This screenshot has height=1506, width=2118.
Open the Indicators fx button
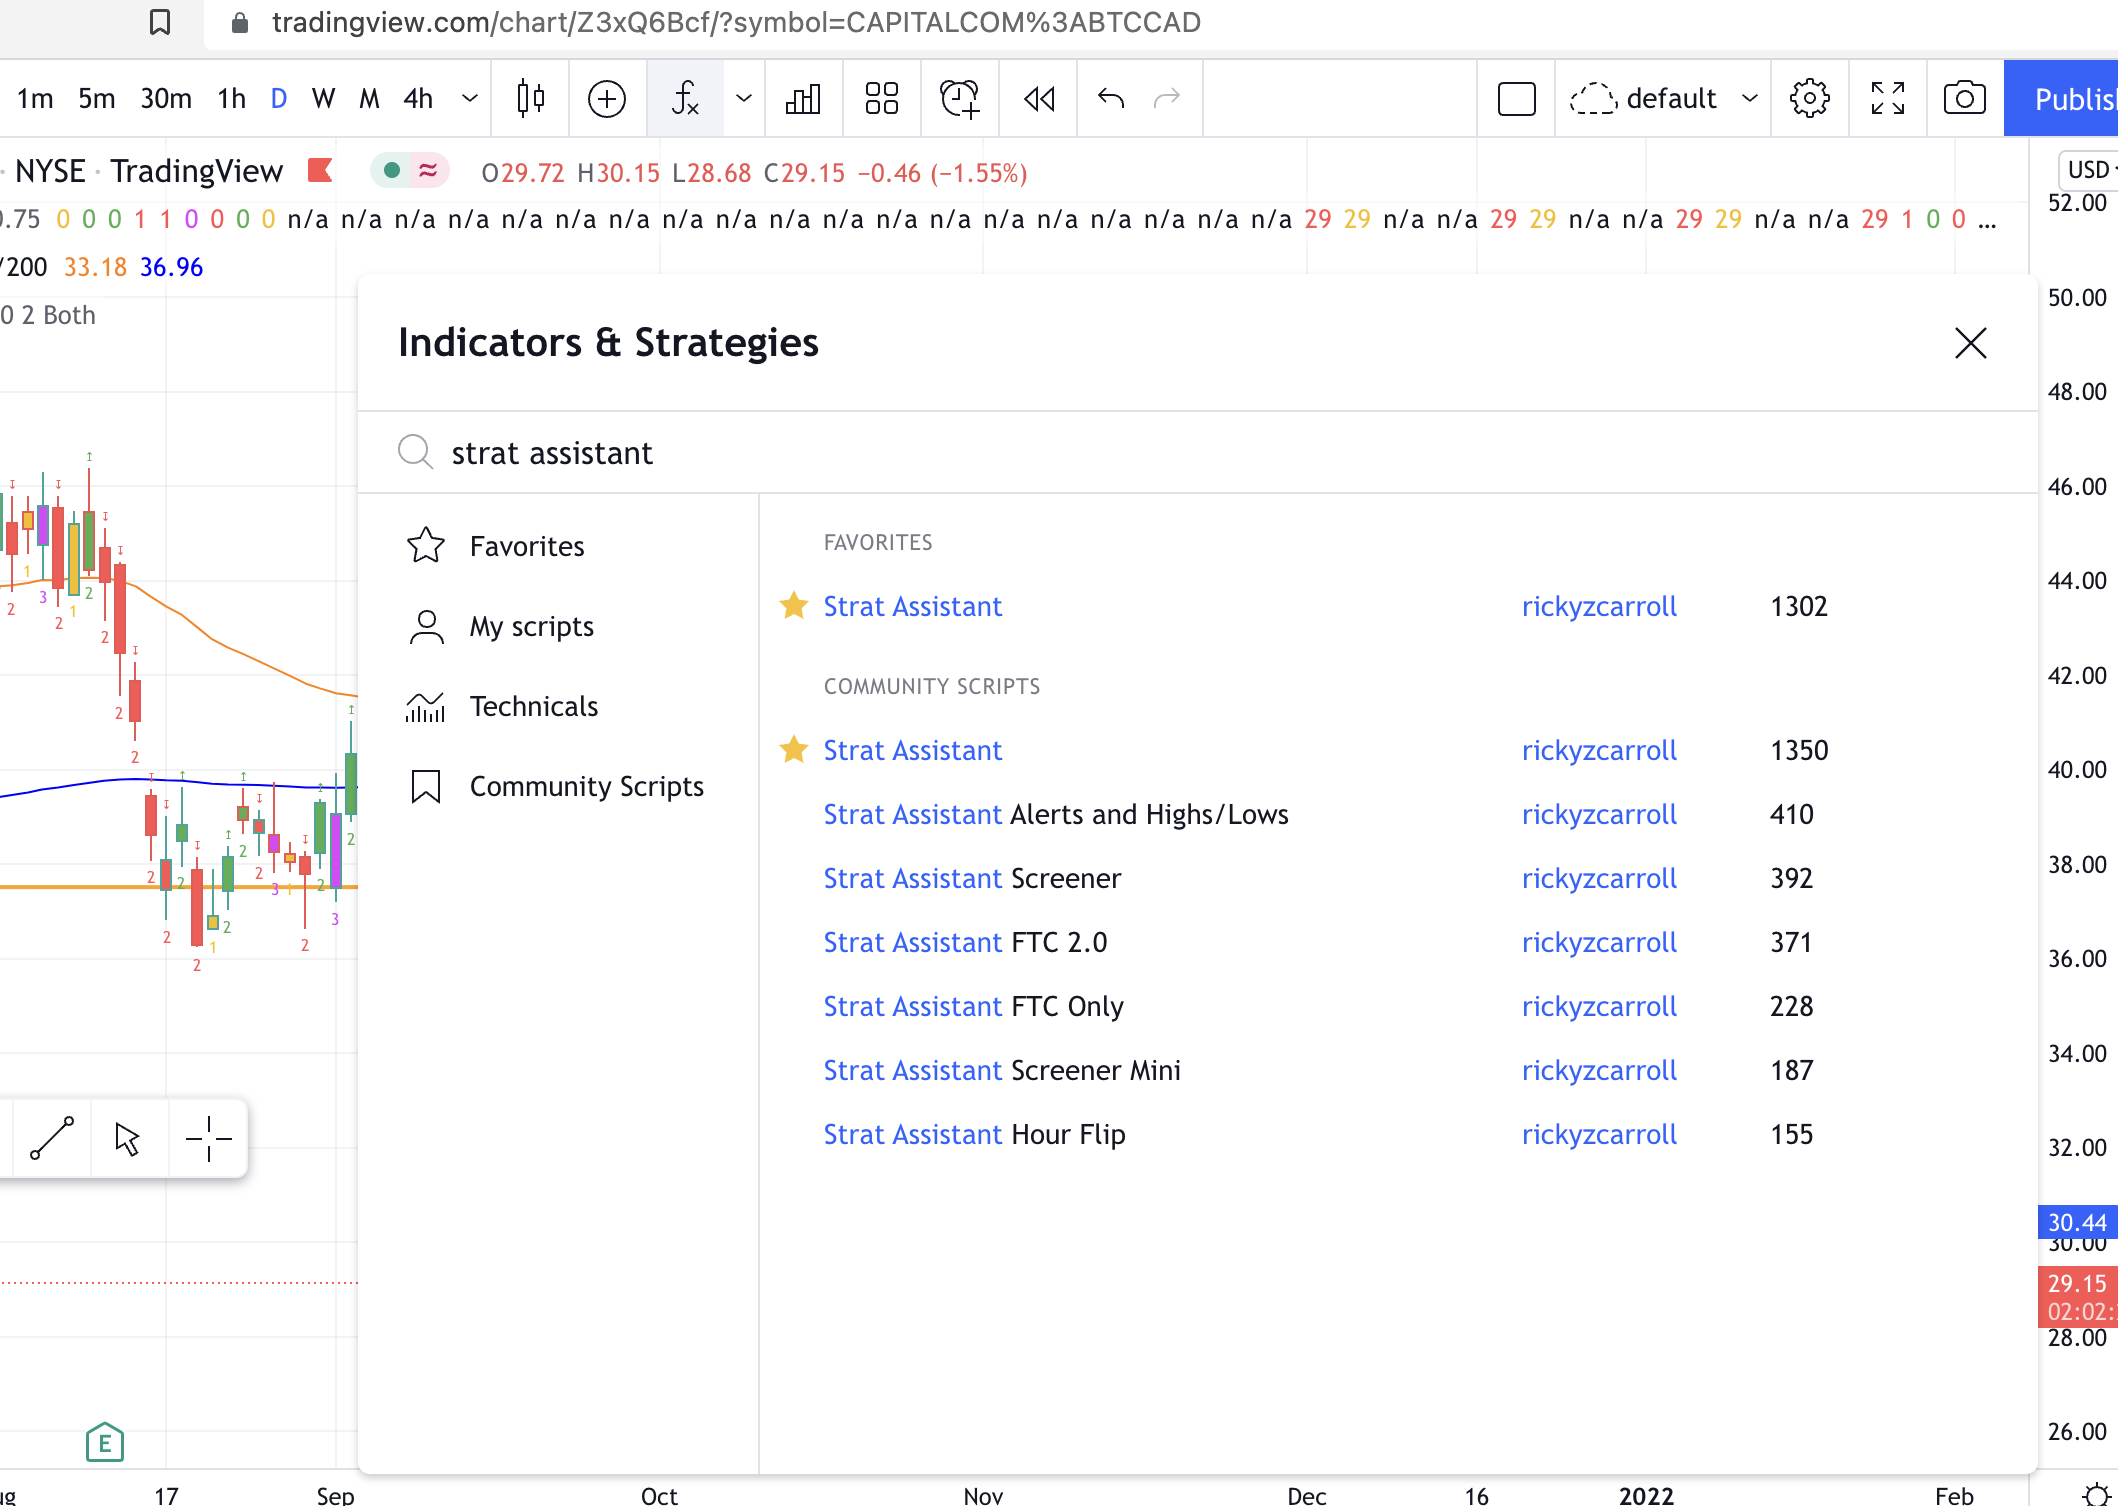pos(685,98)
